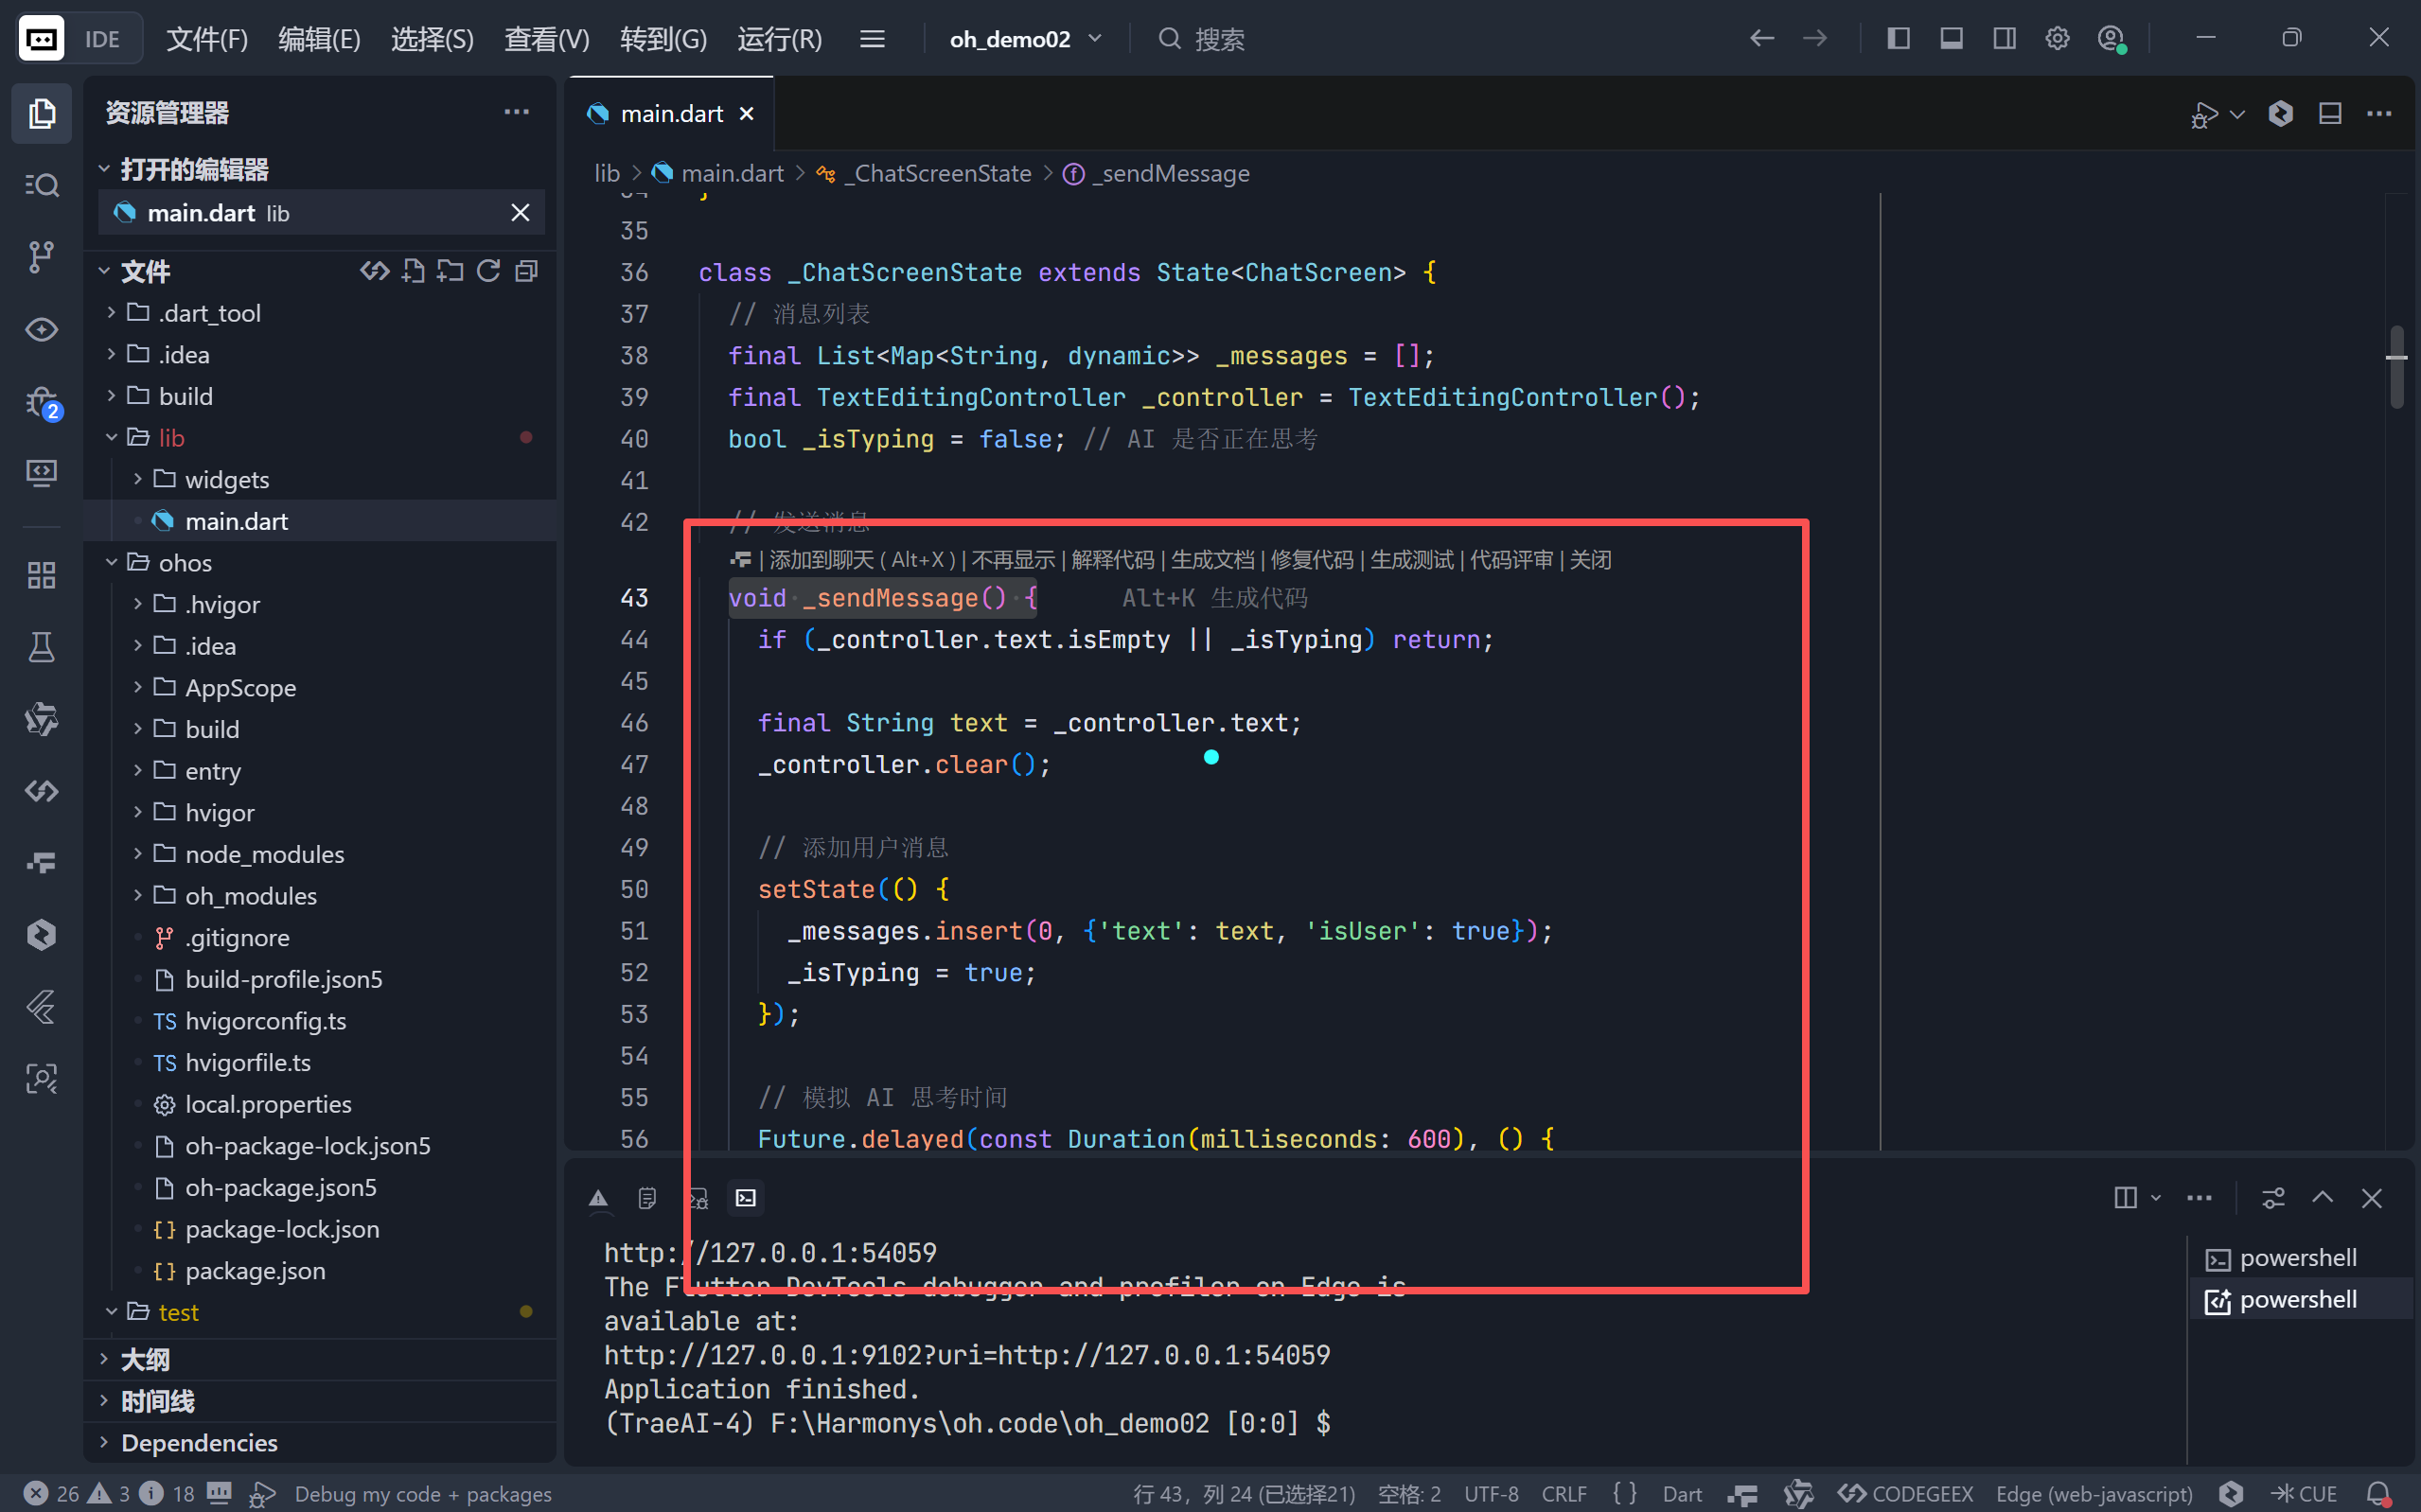Click the Testing flask icon
The height and width of the screenshot is (1512, 2421).
pyautogui.click(x=41, y=647)
